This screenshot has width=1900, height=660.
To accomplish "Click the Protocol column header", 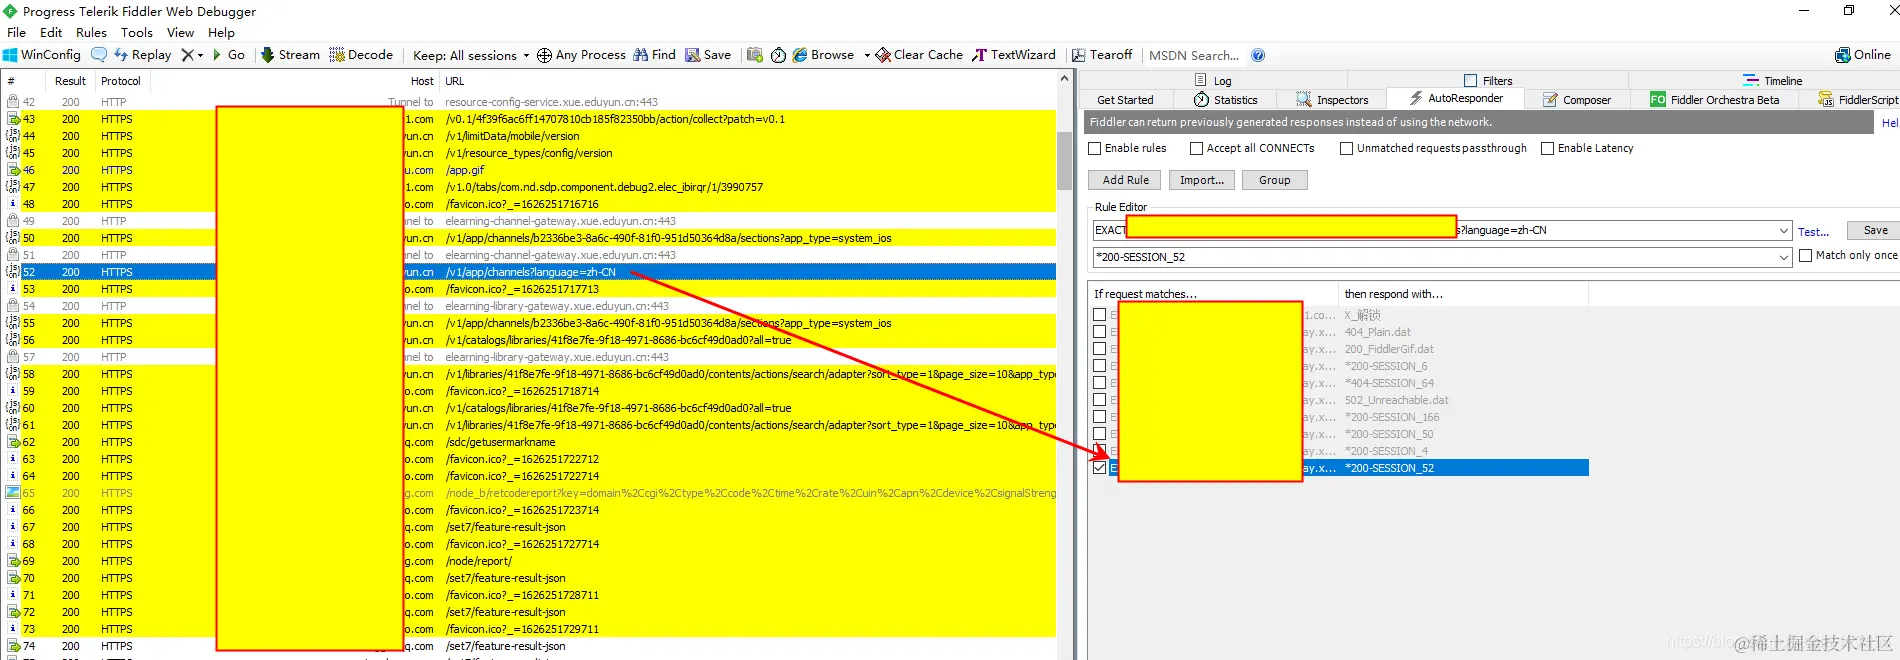I will [x=120, y=81].
